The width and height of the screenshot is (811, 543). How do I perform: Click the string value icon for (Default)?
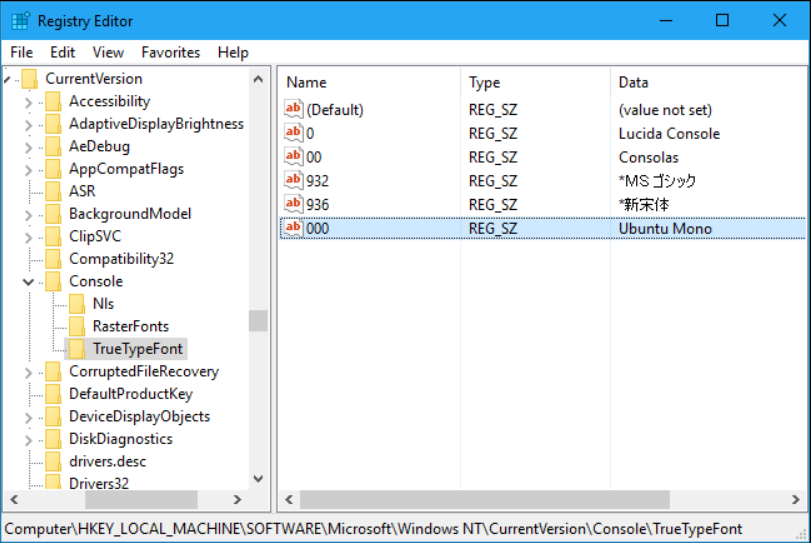293,109
